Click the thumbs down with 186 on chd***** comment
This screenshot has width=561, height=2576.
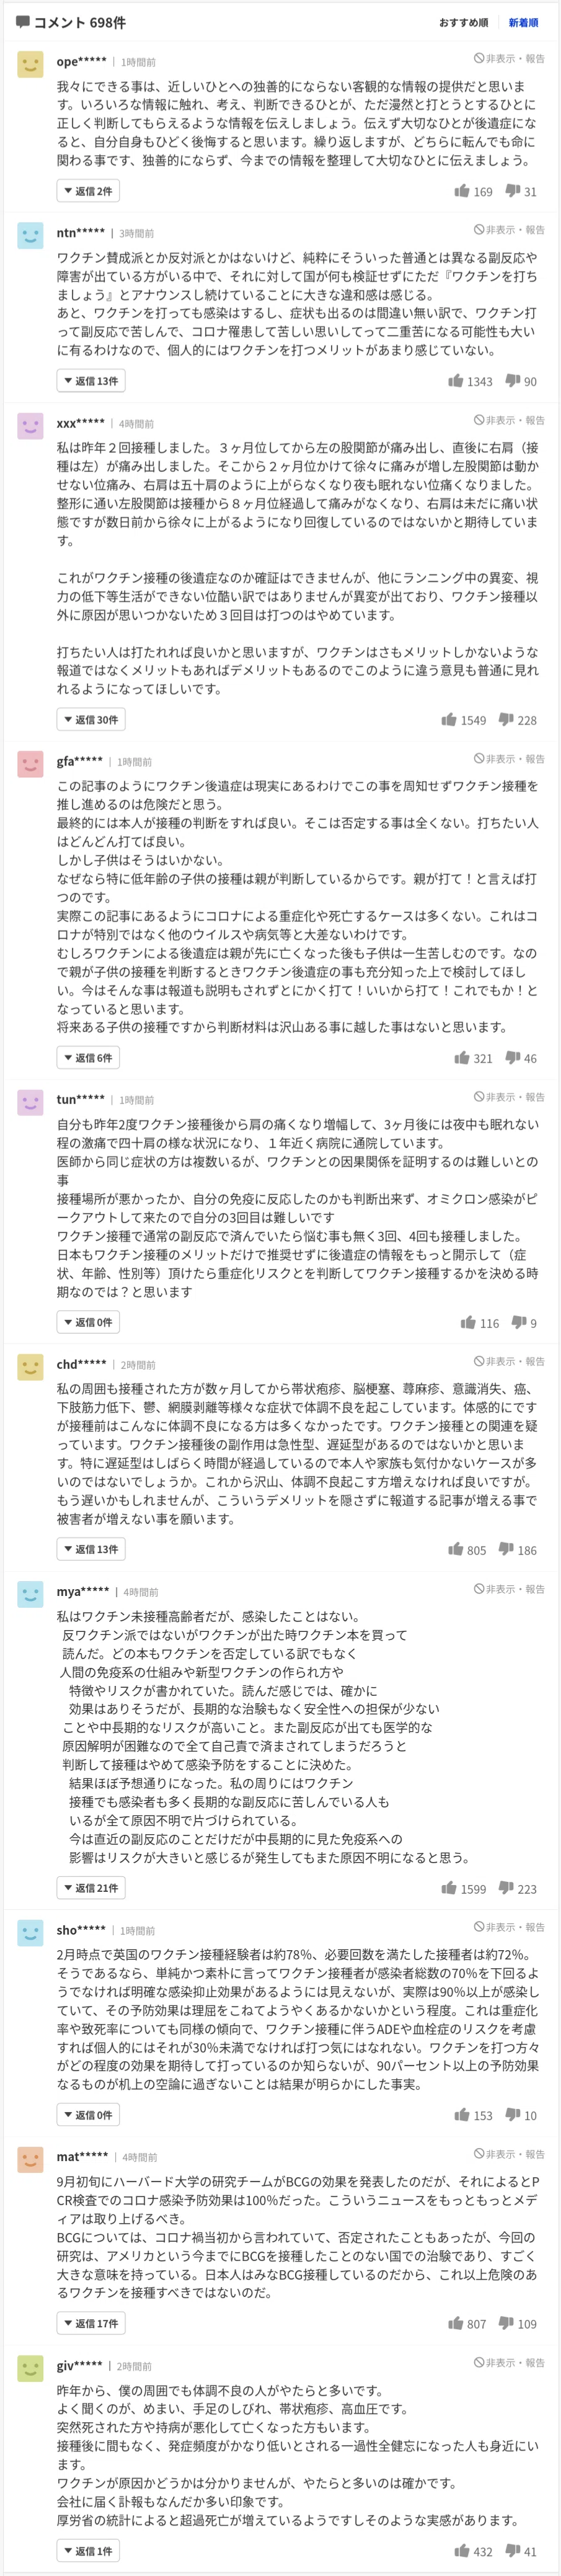517,1549
